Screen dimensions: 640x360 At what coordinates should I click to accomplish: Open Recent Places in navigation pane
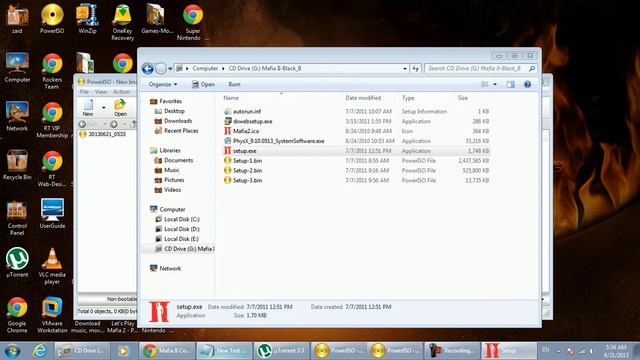181,131
